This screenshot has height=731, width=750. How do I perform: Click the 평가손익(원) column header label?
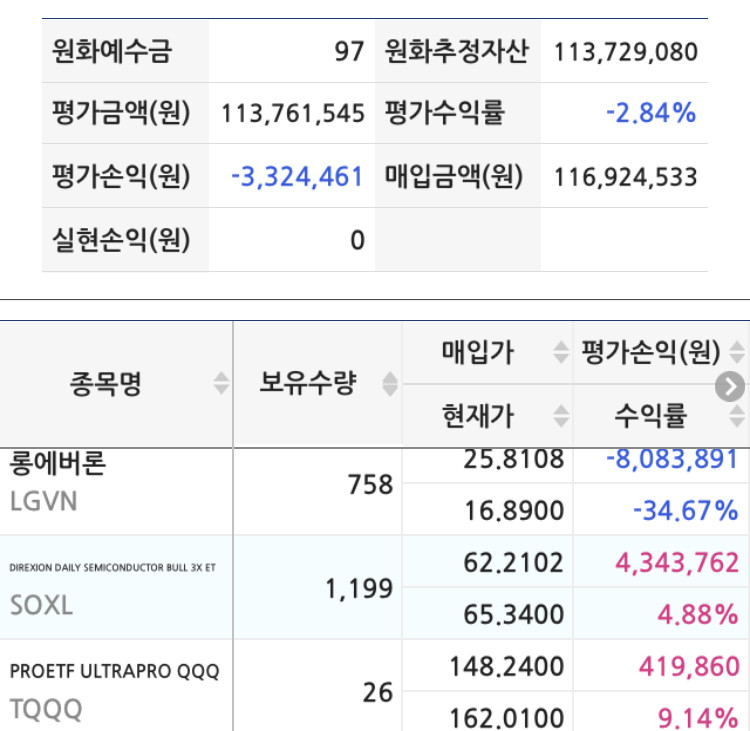651,353
